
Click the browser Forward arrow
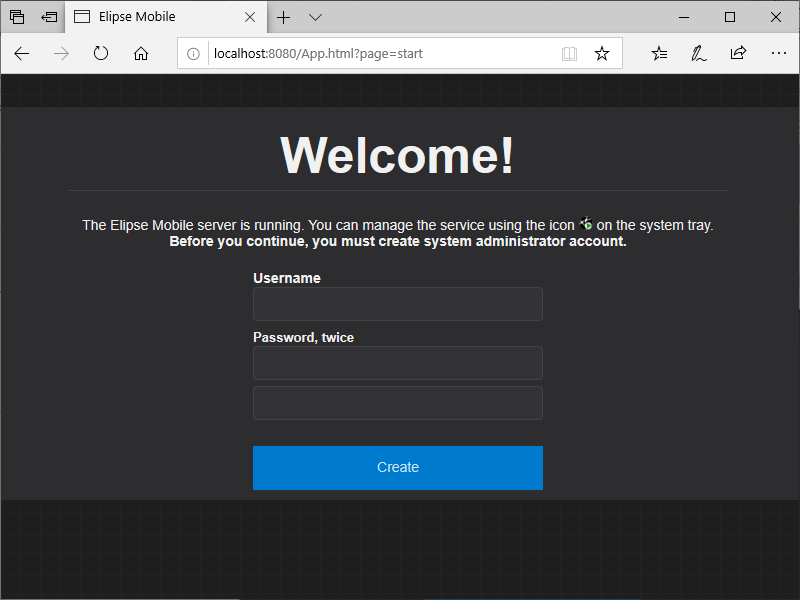tap(61, 54)
